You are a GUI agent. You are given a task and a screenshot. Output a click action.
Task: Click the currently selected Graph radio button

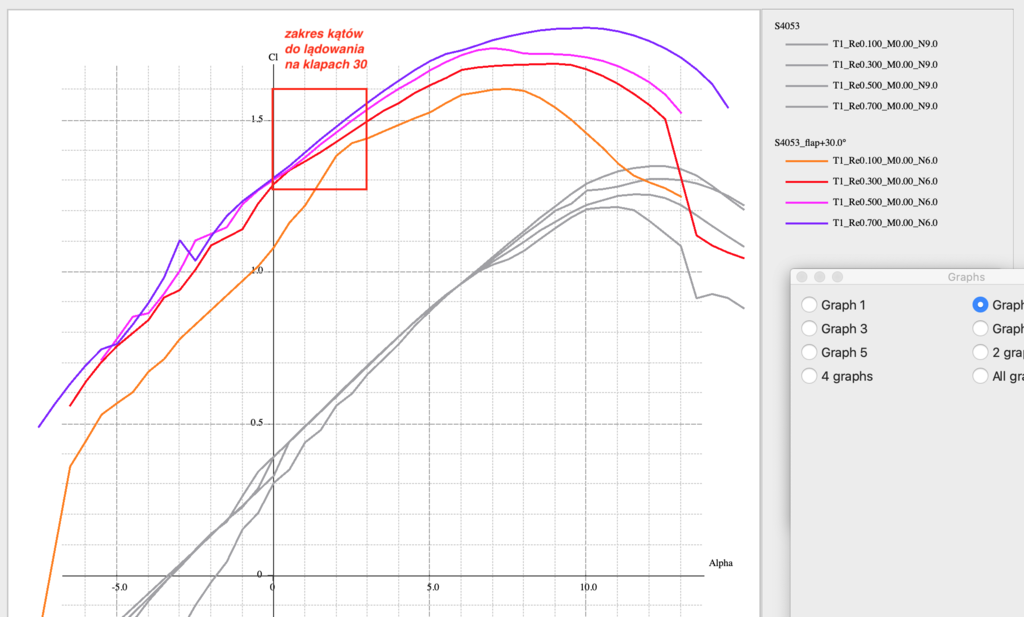coord(981,305)
